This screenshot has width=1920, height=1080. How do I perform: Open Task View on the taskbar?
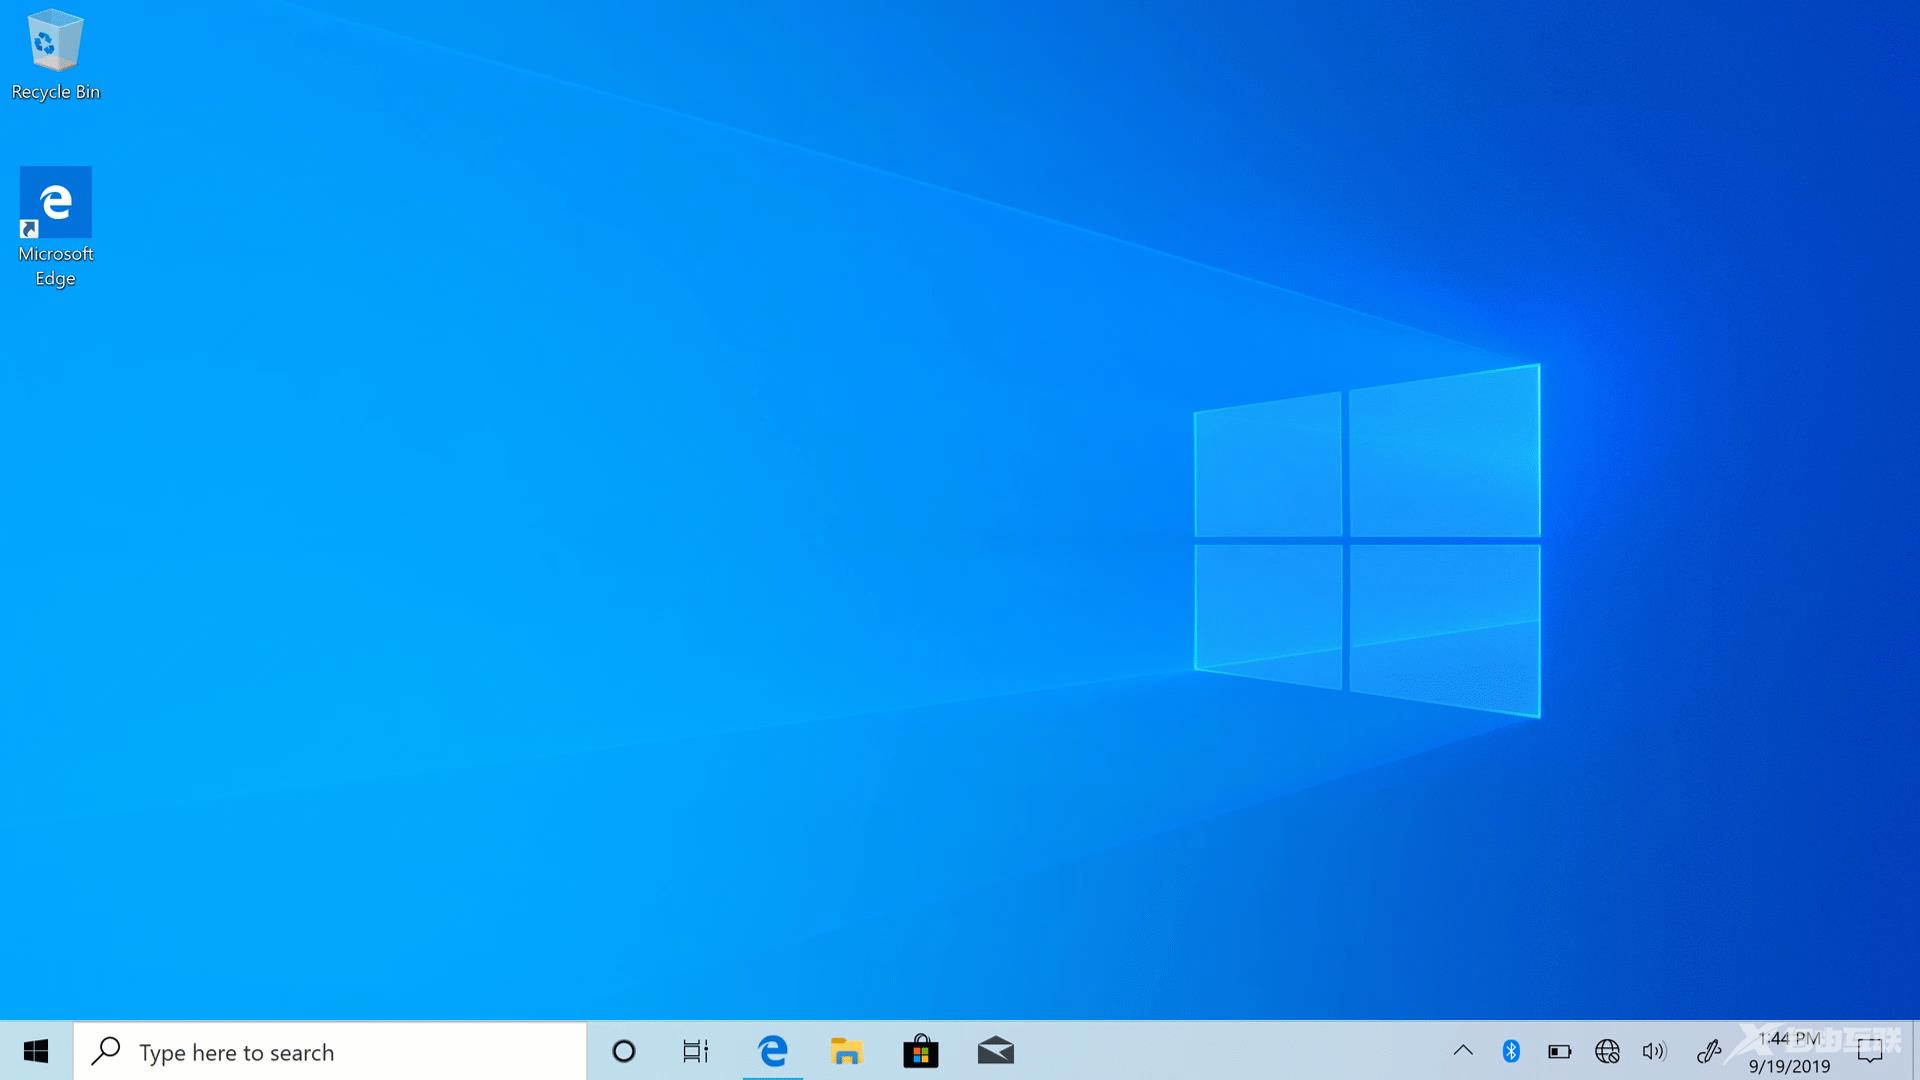click(x=696, y=1051)
